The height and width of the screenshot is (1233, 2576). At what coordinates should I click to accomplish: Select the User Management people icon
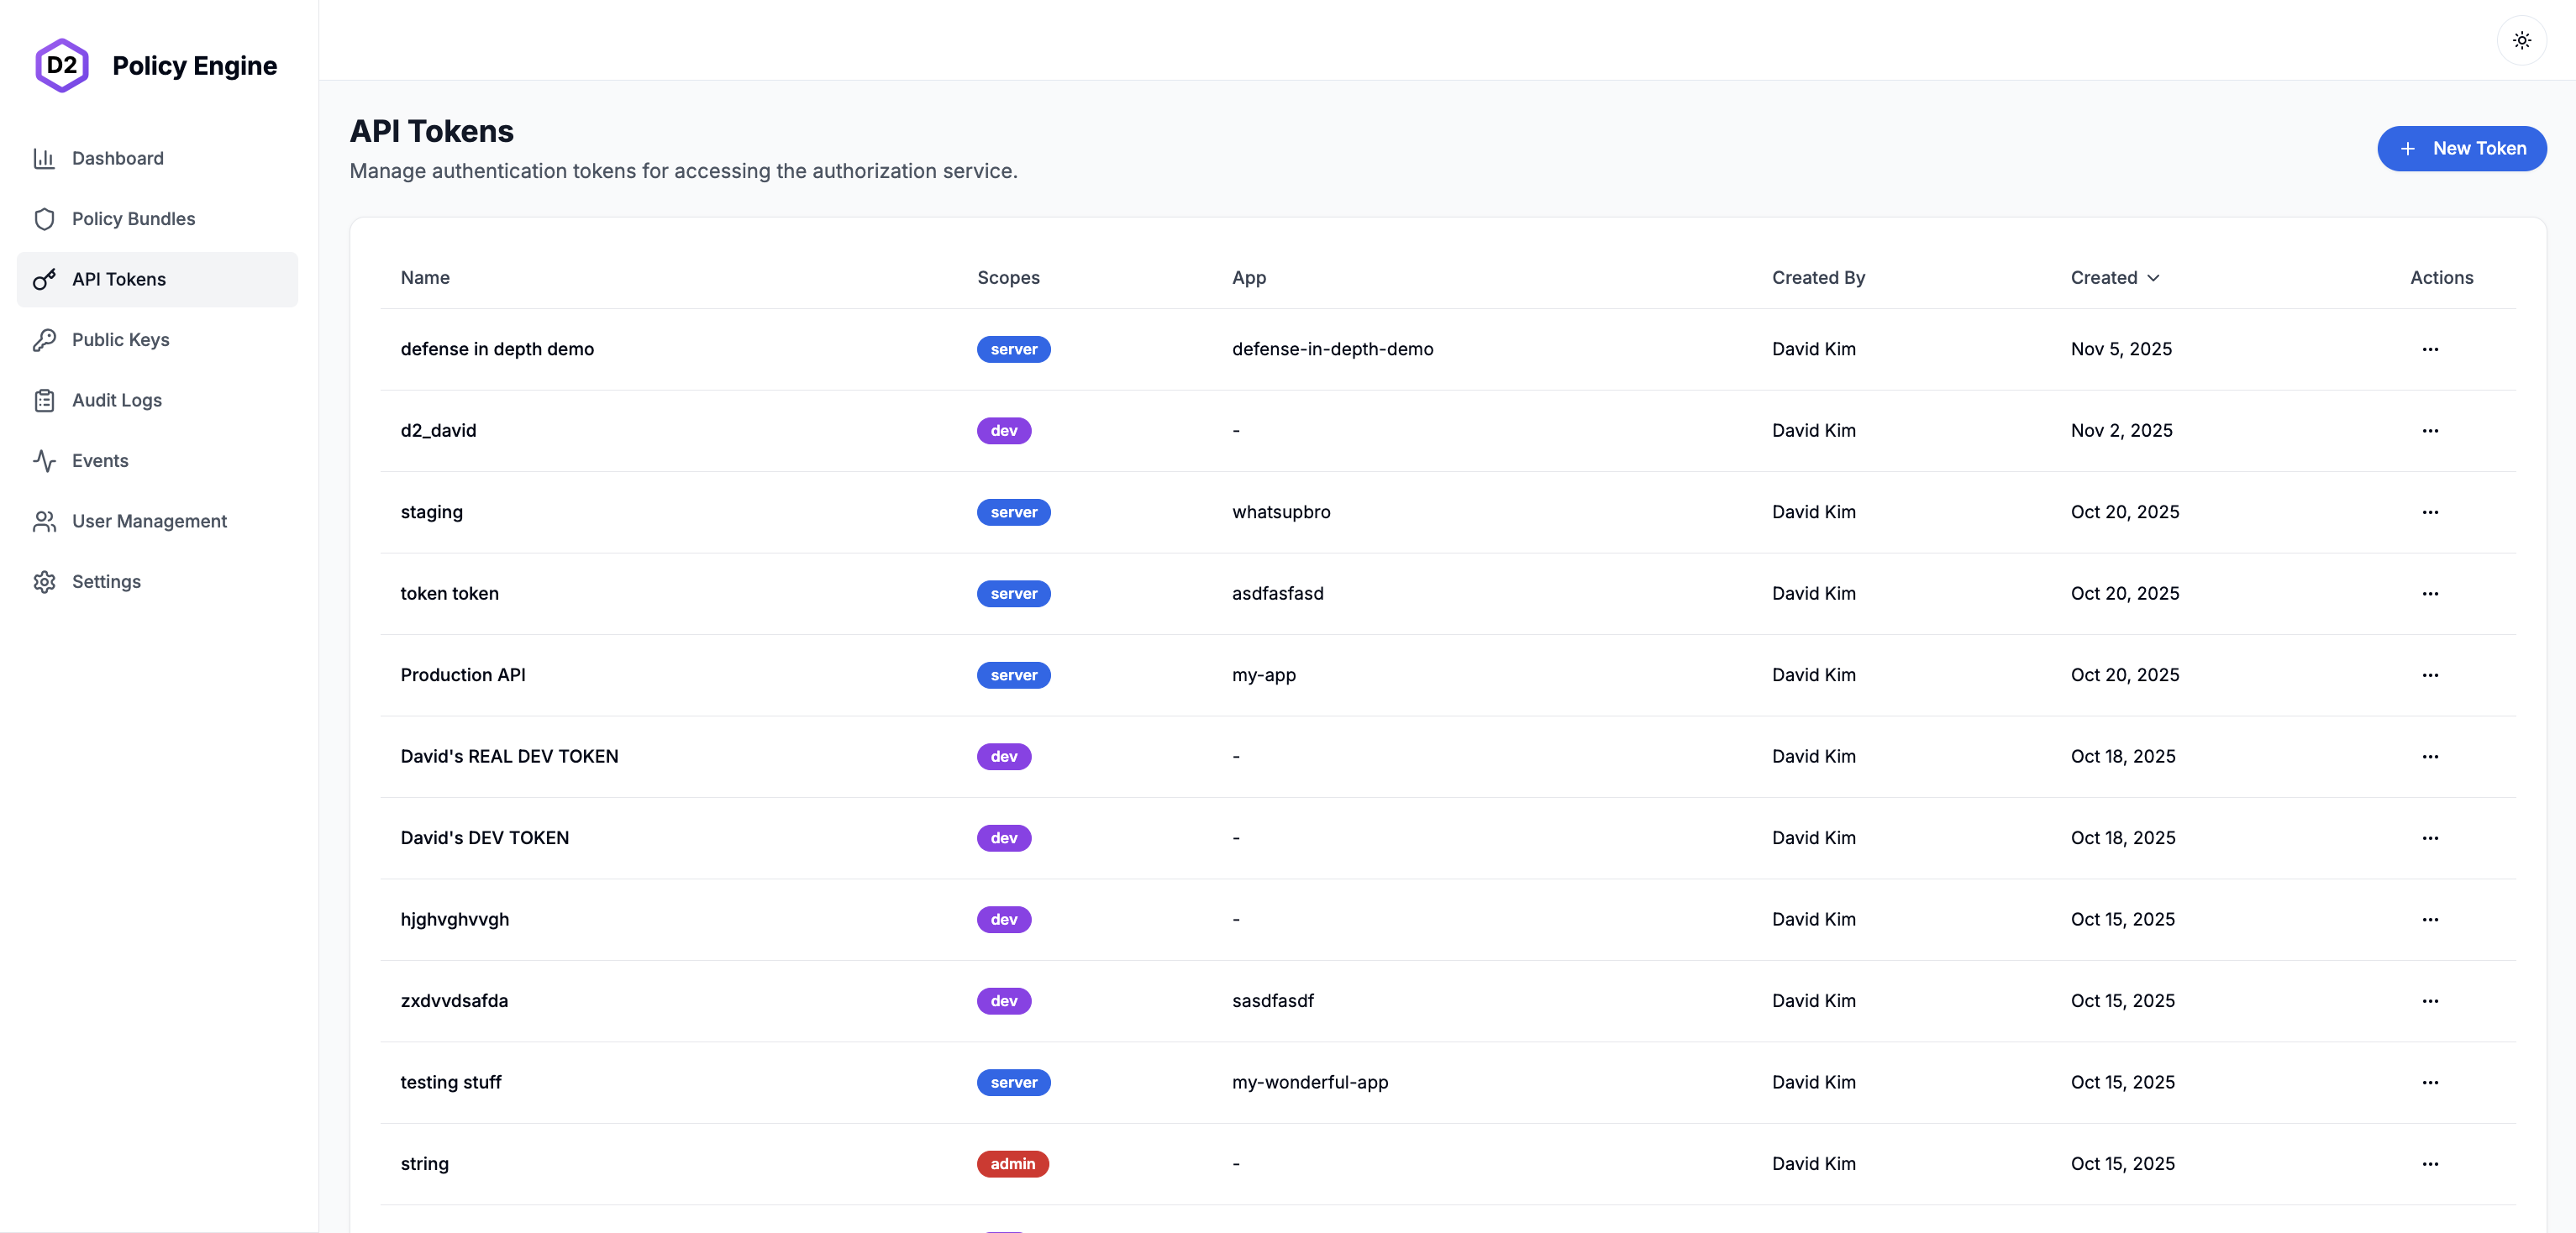pyautogui.click(x=45, y=521)
